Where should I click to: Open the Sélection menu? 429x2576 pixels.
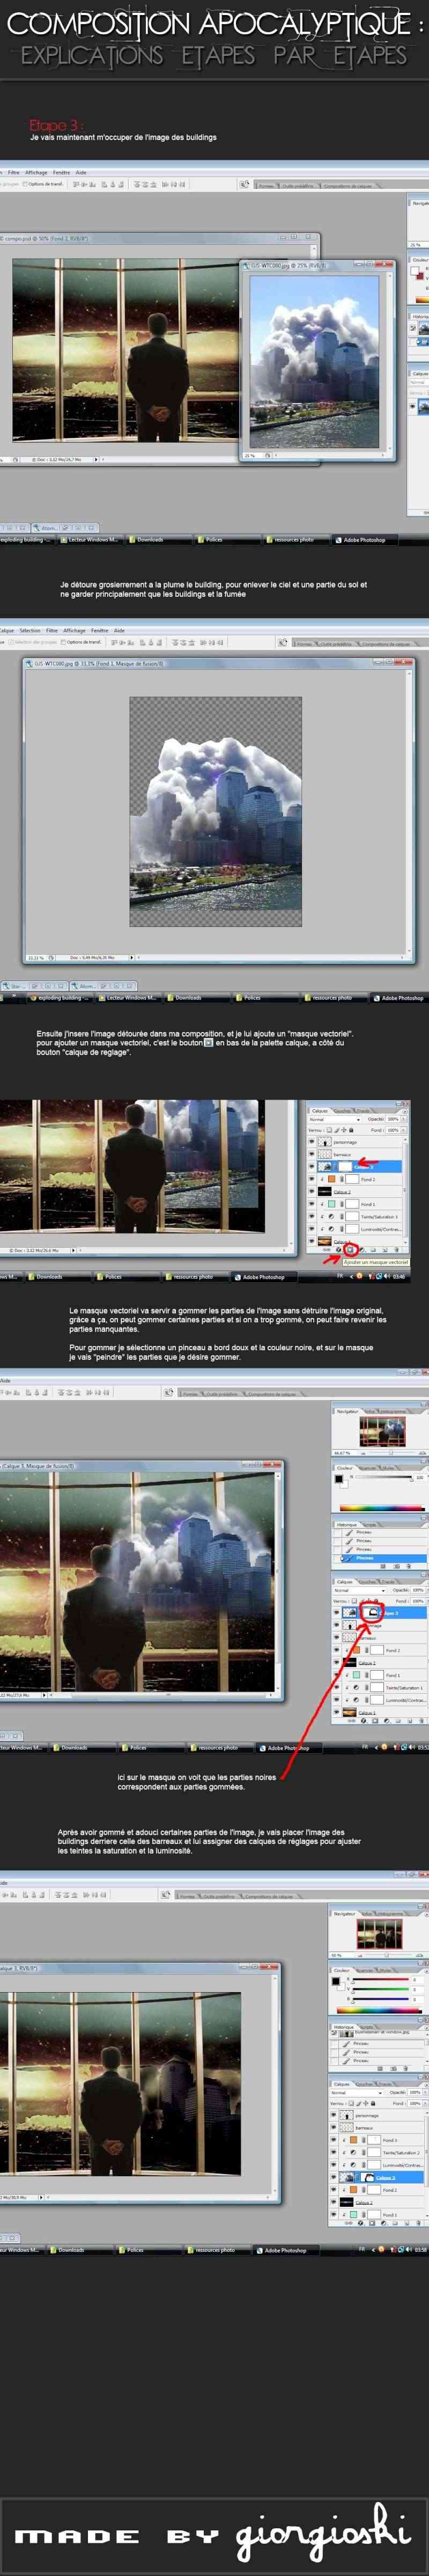click(x=30, y=630)
